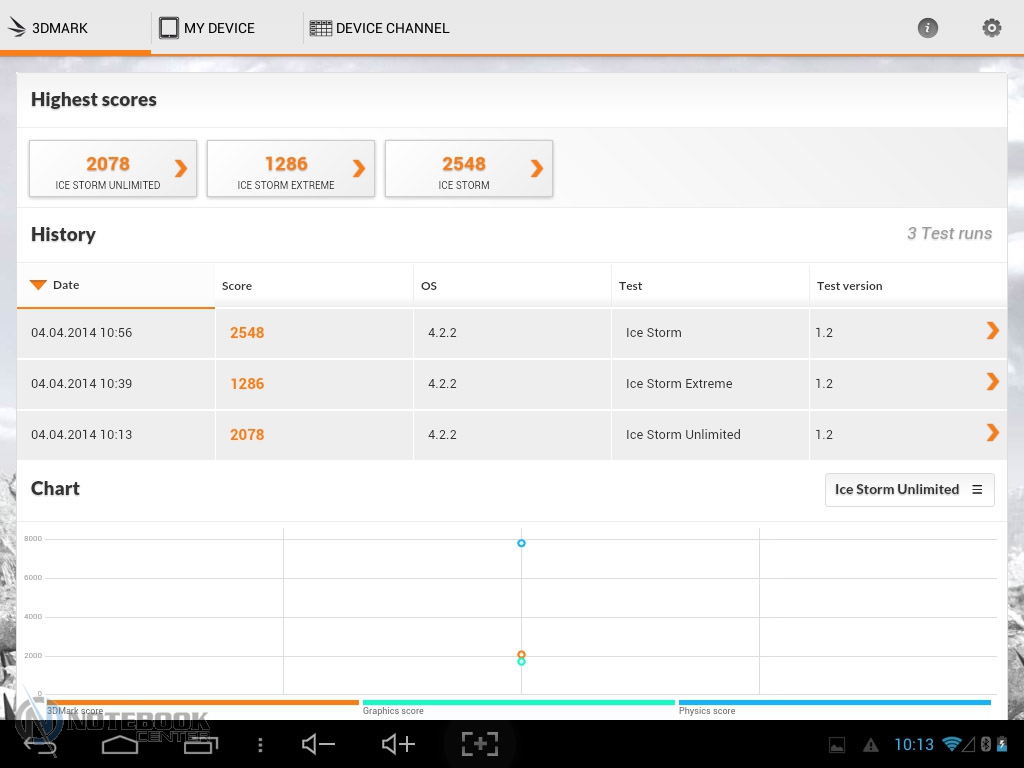
Task: Open the info icon in top bar
Action: tap(928, 28)
